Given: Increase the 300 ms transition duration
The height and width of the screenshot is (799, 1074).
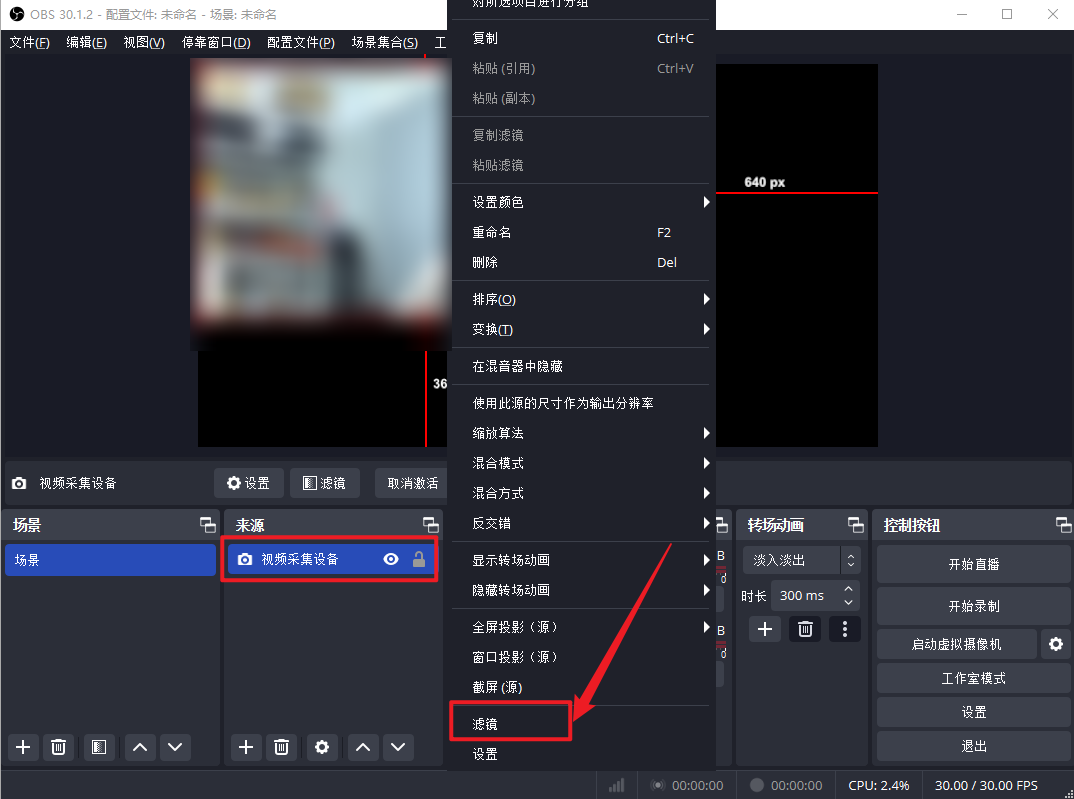Looking at the screenshot, I should 849,589.
